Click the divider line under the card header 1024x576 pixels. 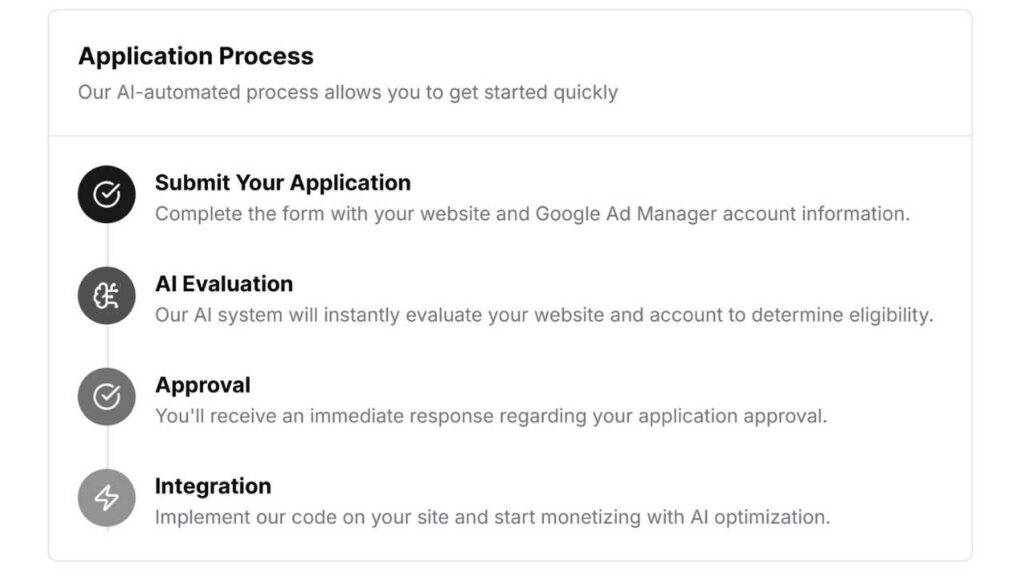[510, 136]
